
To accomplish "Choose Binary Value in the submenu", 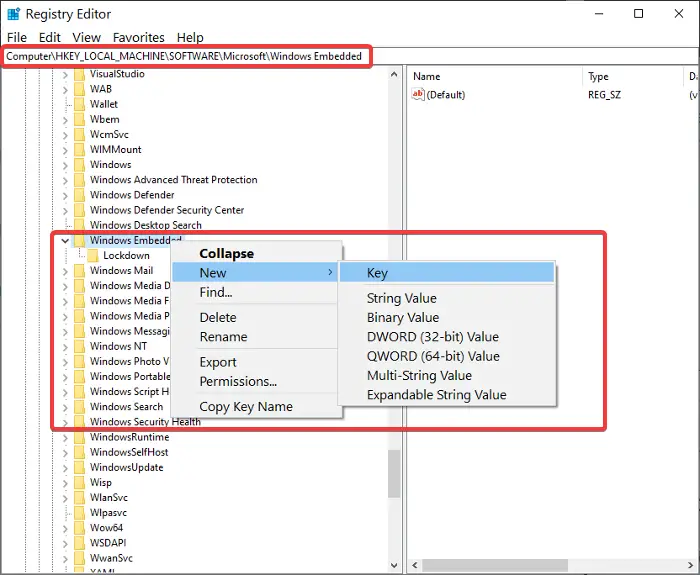I will click(446, 317).
